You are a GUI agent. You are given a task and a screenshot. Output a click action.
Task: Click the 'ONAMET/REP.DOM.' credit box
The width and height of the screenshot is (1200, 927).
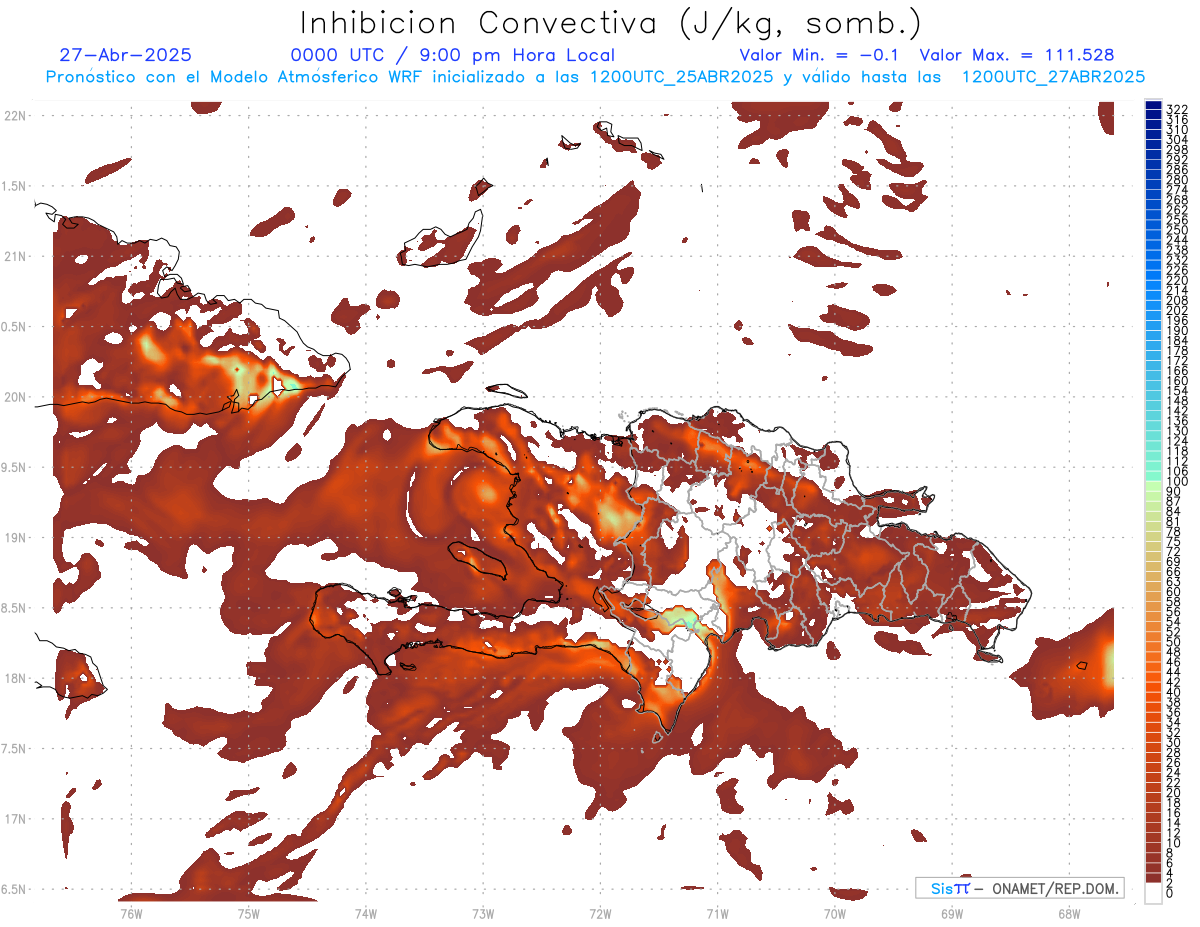(x=1020, y=888)
